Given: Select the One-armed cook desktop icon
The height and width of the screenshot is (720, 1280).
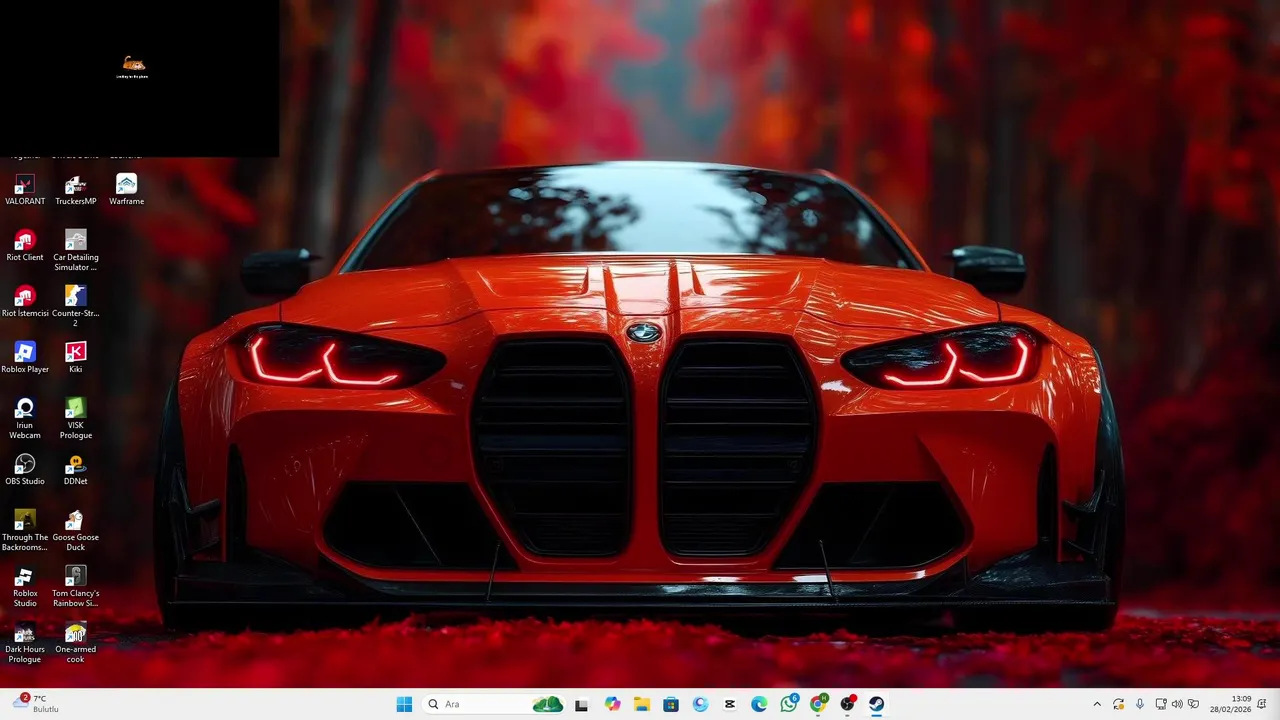Looking at the screenshot, I should click(x=75, y=642).
